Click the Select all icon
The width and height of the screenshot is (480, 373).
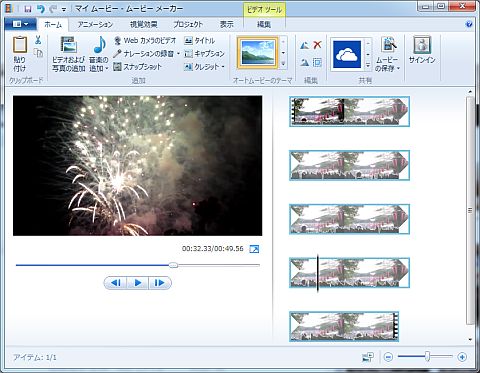[x=317, y=62]
